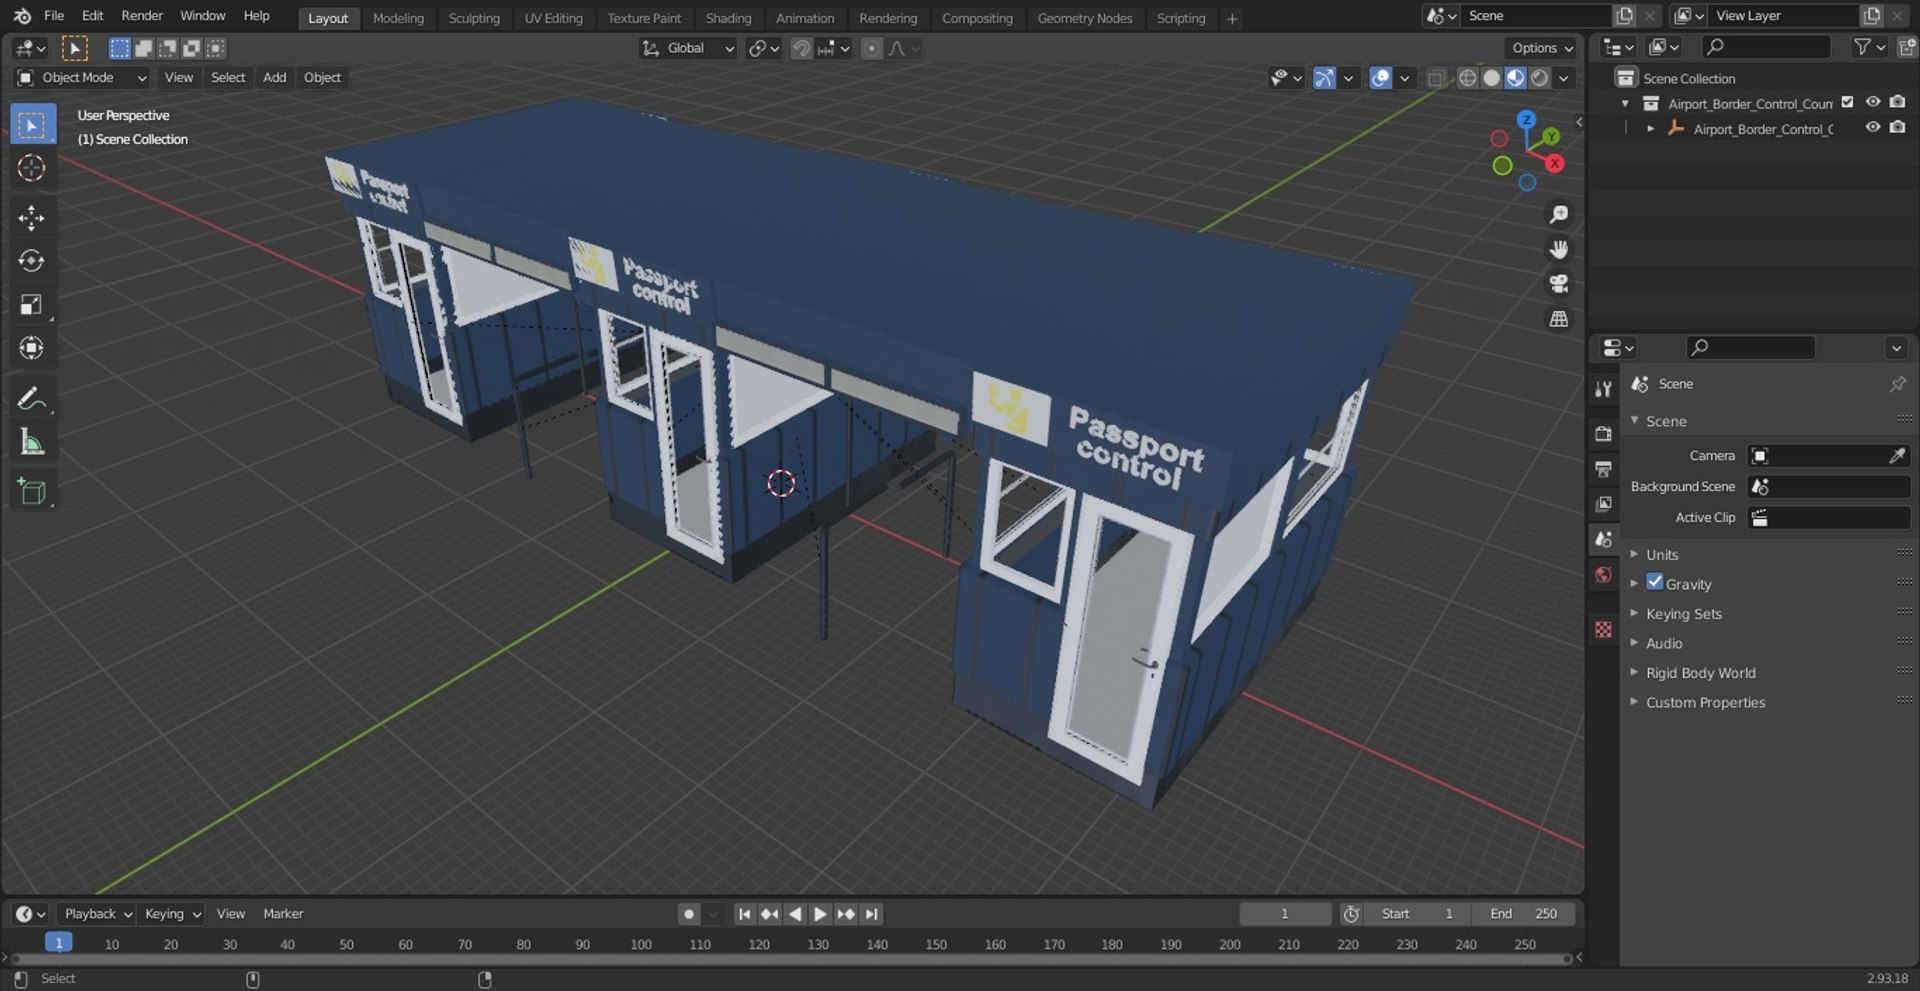Screen dimensions: 1920x991
Task: Expand the Units panel
Action: coord(1661,554)
